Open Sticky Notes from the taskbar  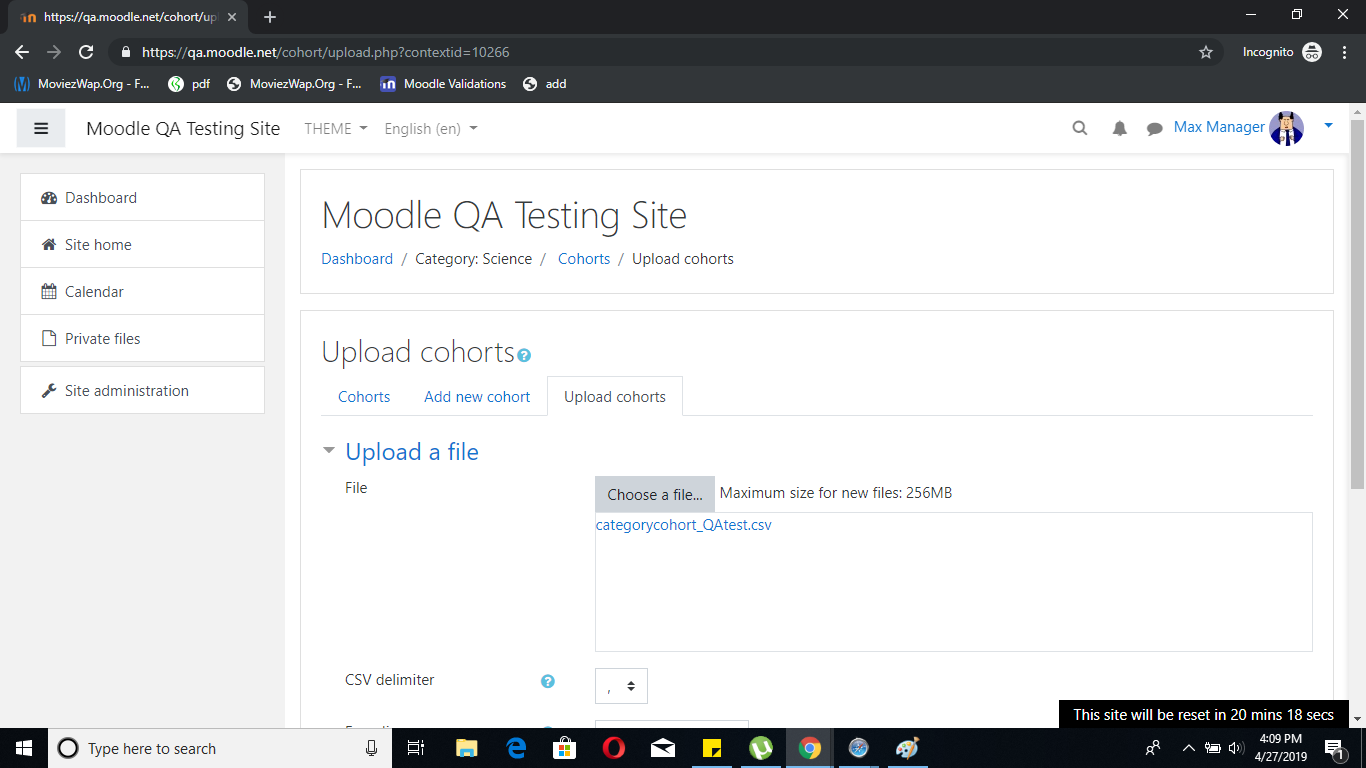coord(712,748)
